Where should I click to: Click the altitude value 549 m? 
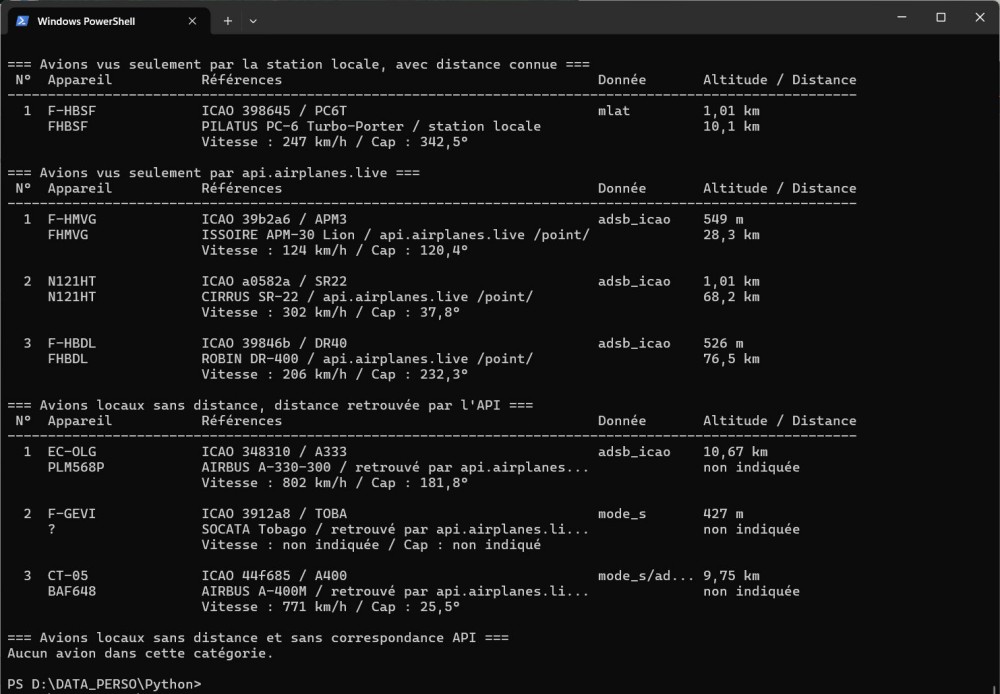pyautogui.click(x=723, y=219)
